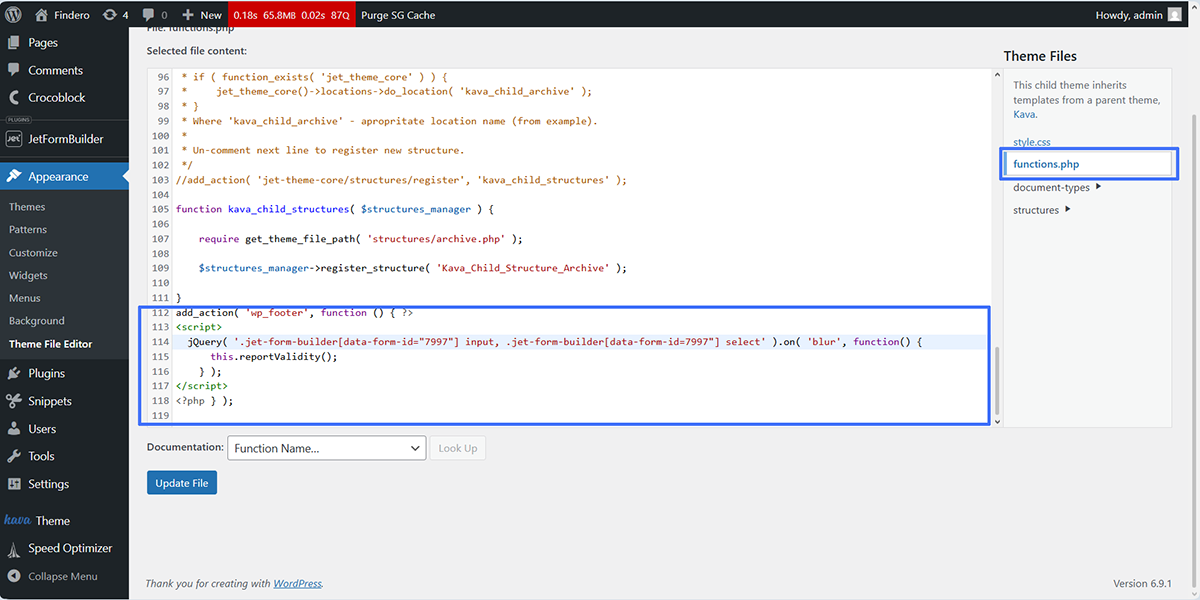Open the Themes submenu item
Screen dimensions: 1200x600
click(x=27, y=207)
